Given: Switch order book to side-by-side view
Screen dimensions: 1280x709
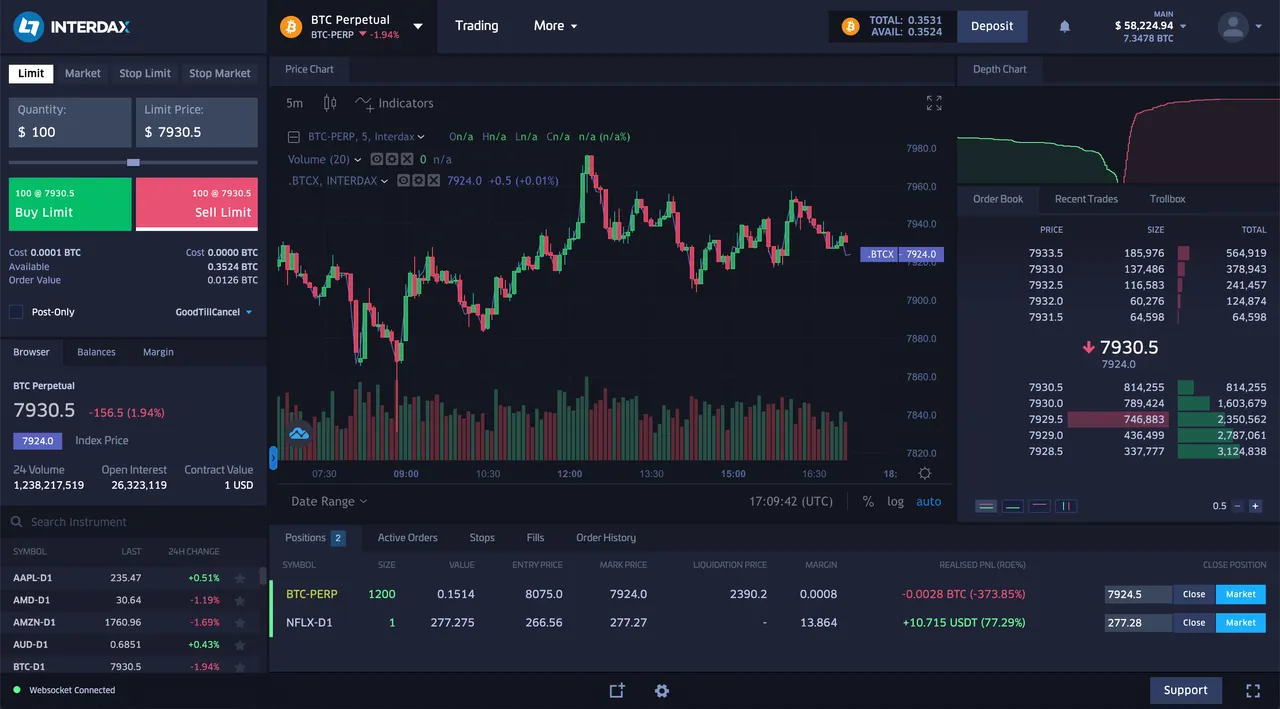Looking at the screenshot, I should (1066, 506).
